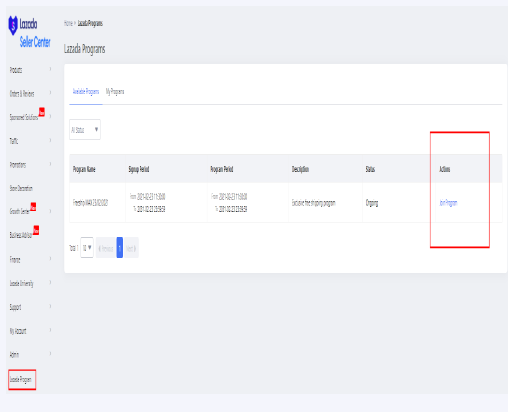
Task: Open Sponsored Solutions in the sidebar
Action: [24, 117]
